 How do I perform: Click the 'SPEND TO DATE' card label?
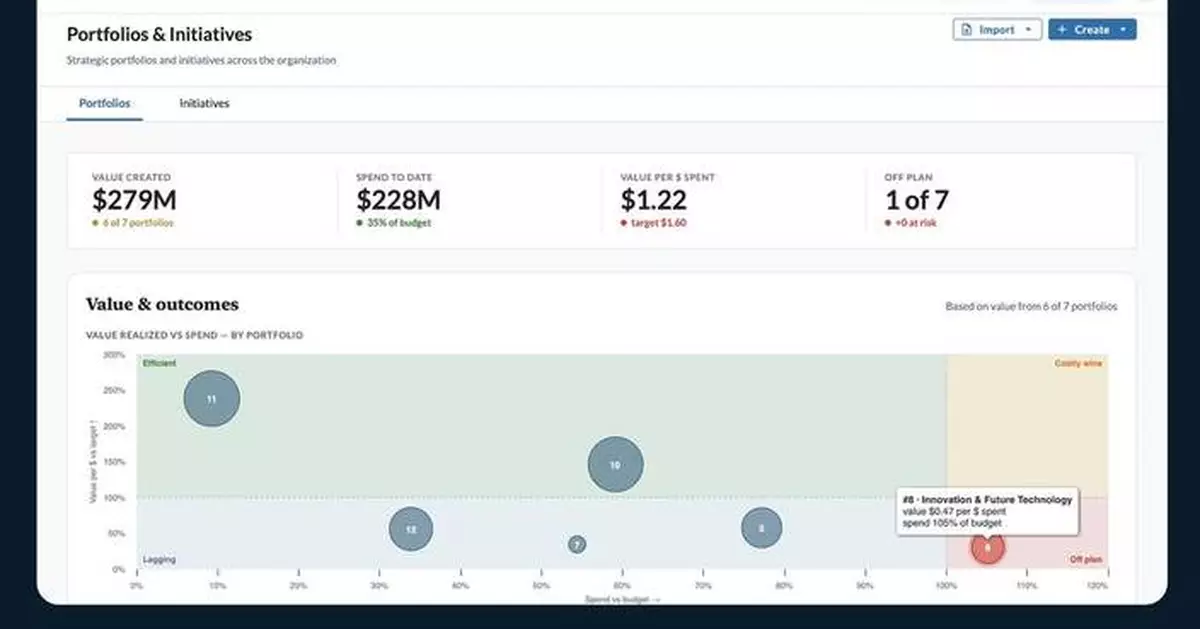point(394,177)
